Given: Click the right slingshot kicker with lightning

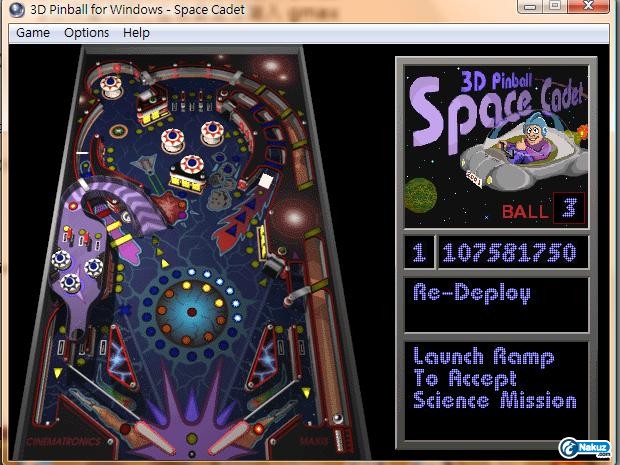Looking at the screenshot, I should coord(263,357).
